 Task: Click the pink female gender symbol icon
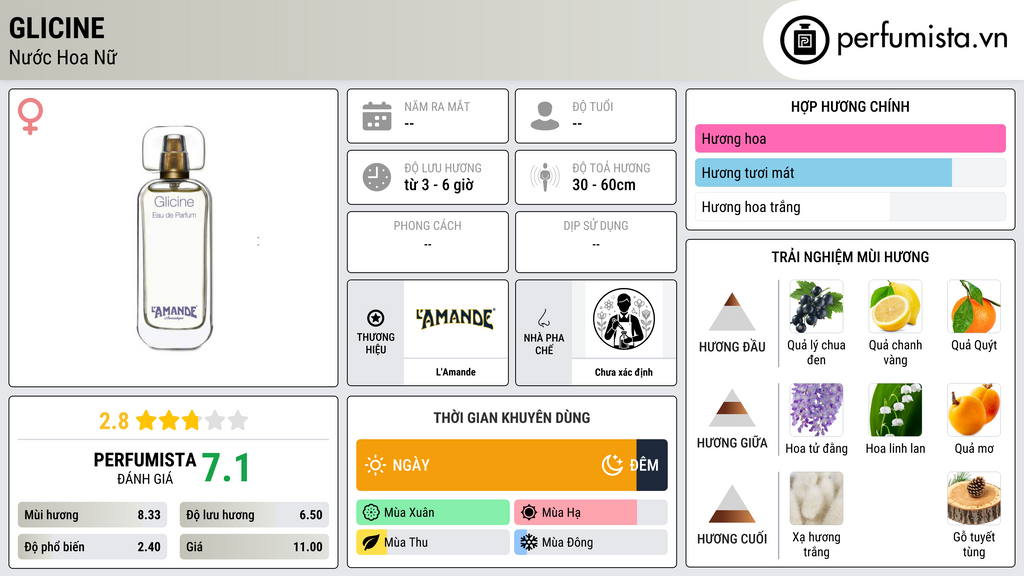coord(30,116)
